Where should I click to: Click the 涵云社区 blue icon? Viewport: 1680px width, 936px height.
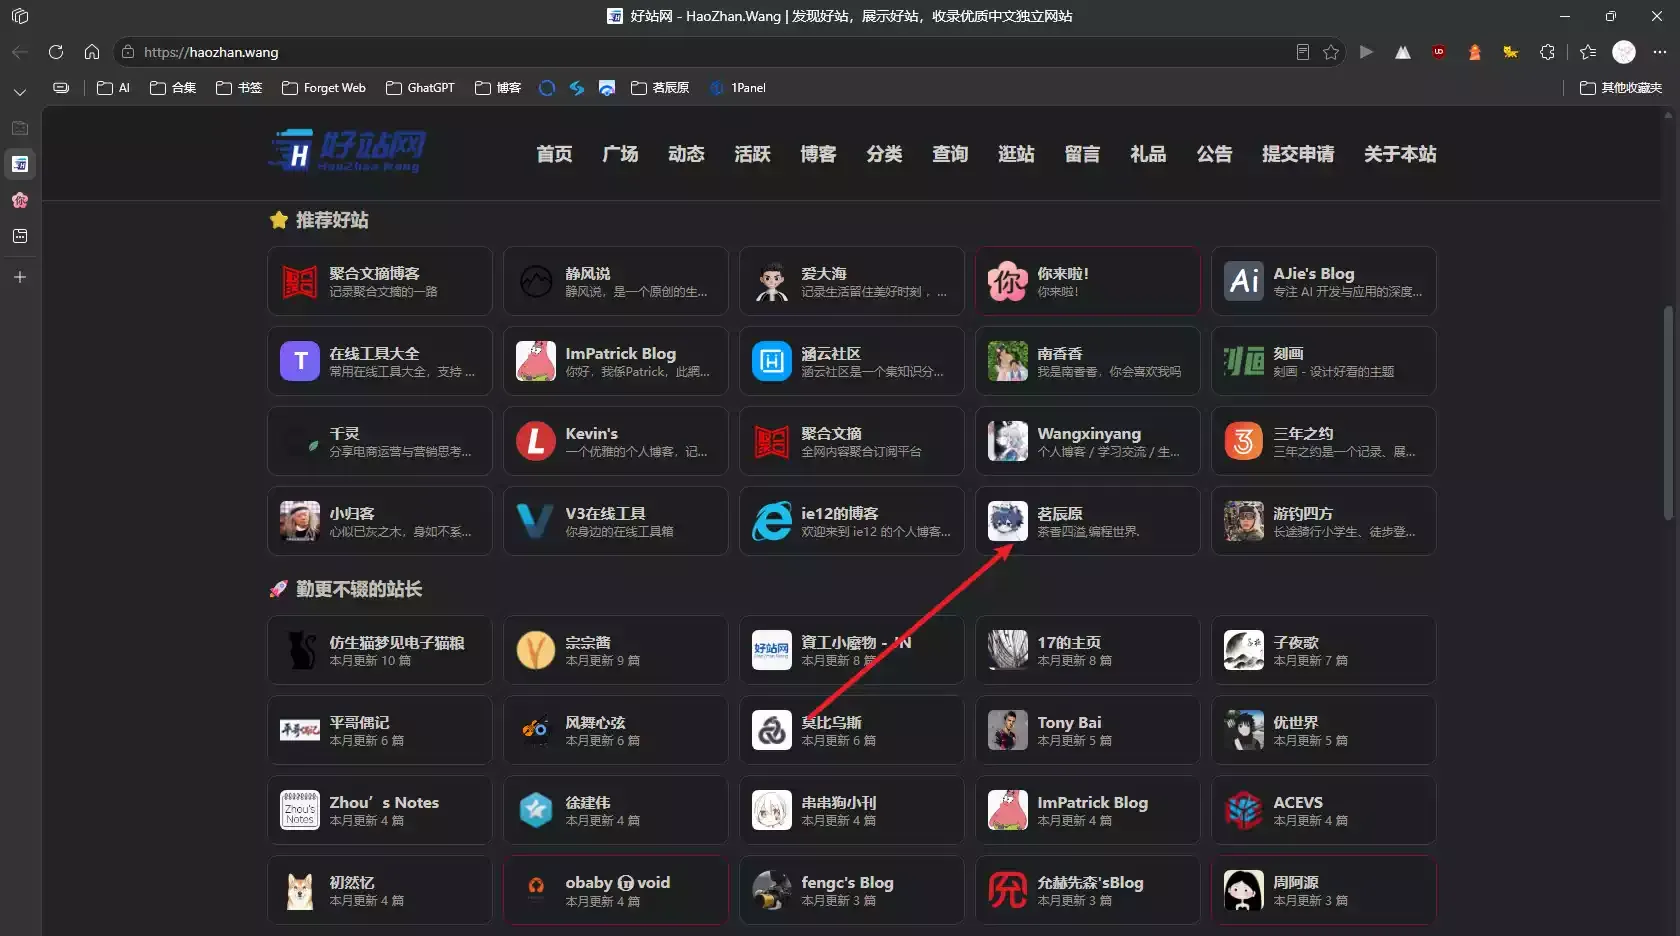pyautogui.click(x=772, y=361)
